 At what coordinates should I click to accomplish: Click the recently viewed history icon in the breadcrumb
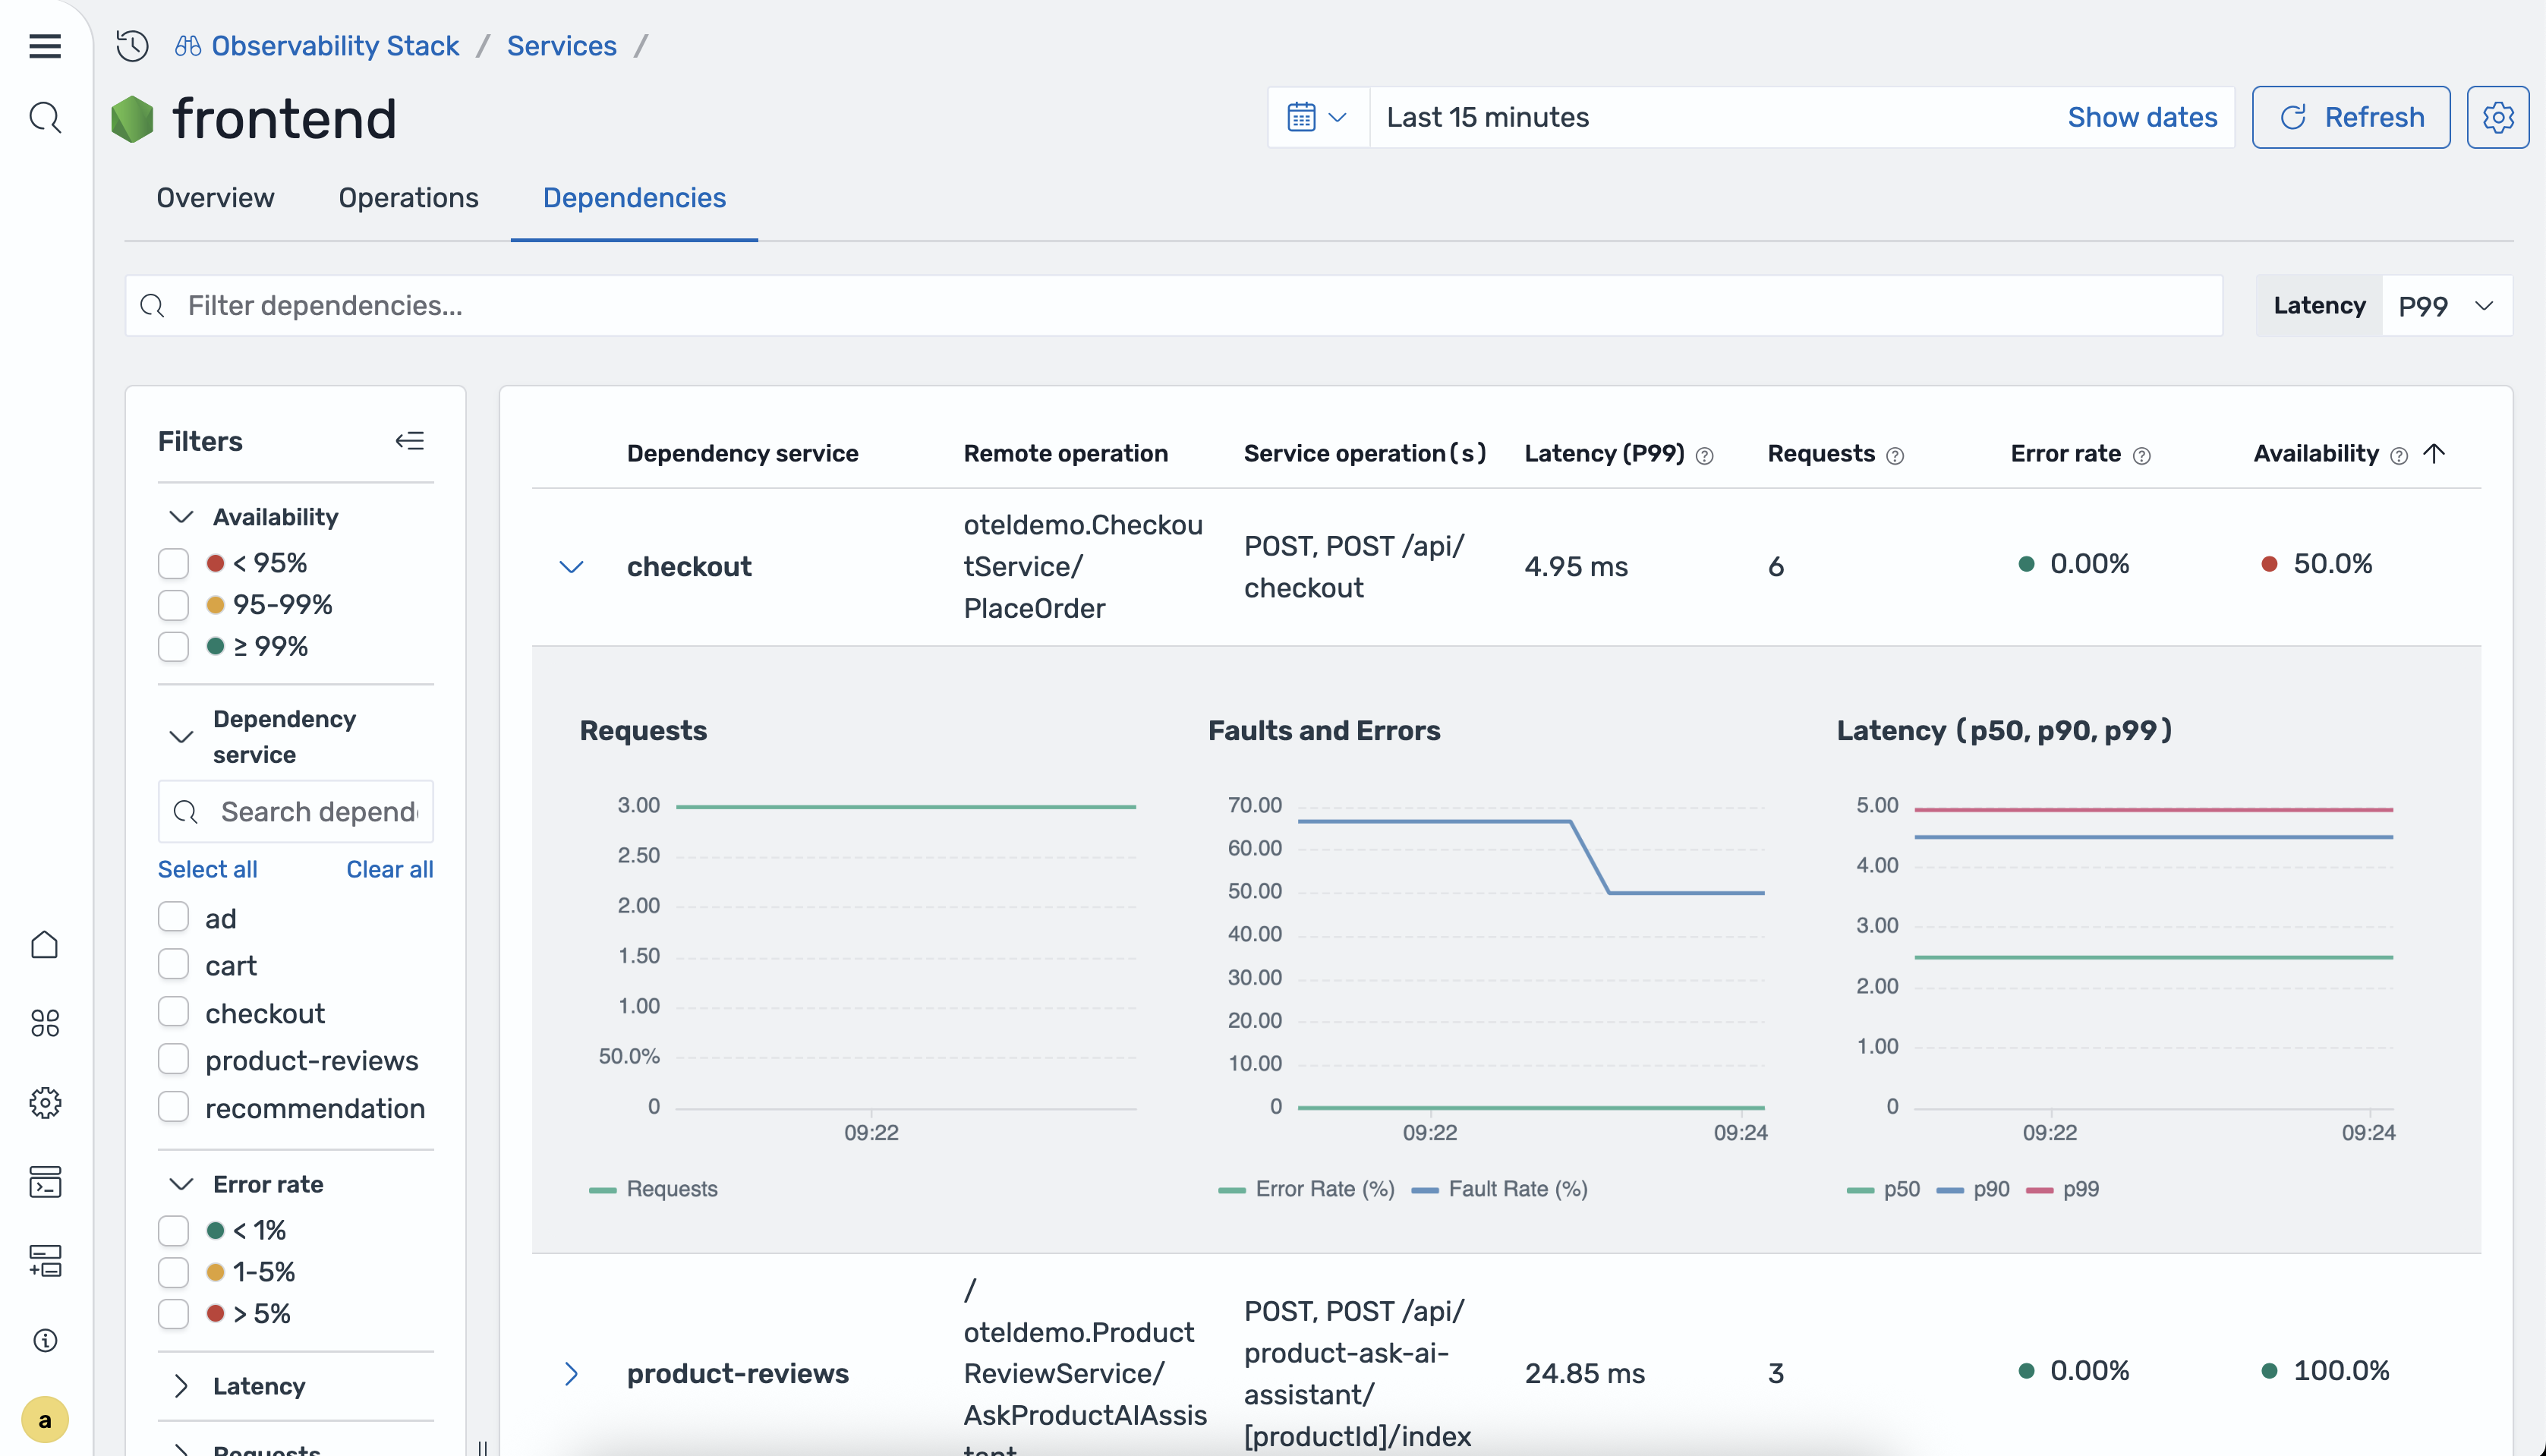pos(131,46)
